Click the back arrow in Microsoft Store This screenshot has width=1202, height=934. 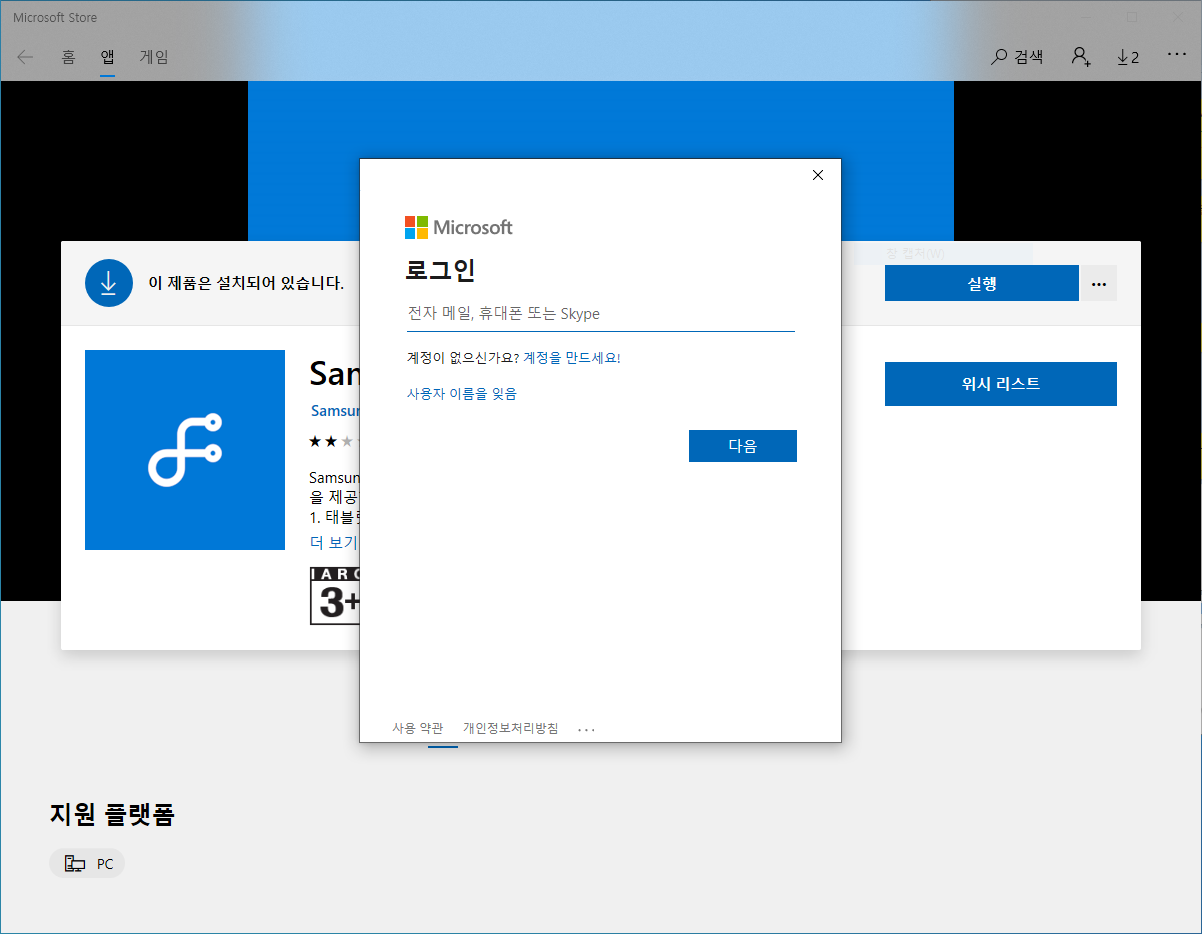(x=25, y=57)
